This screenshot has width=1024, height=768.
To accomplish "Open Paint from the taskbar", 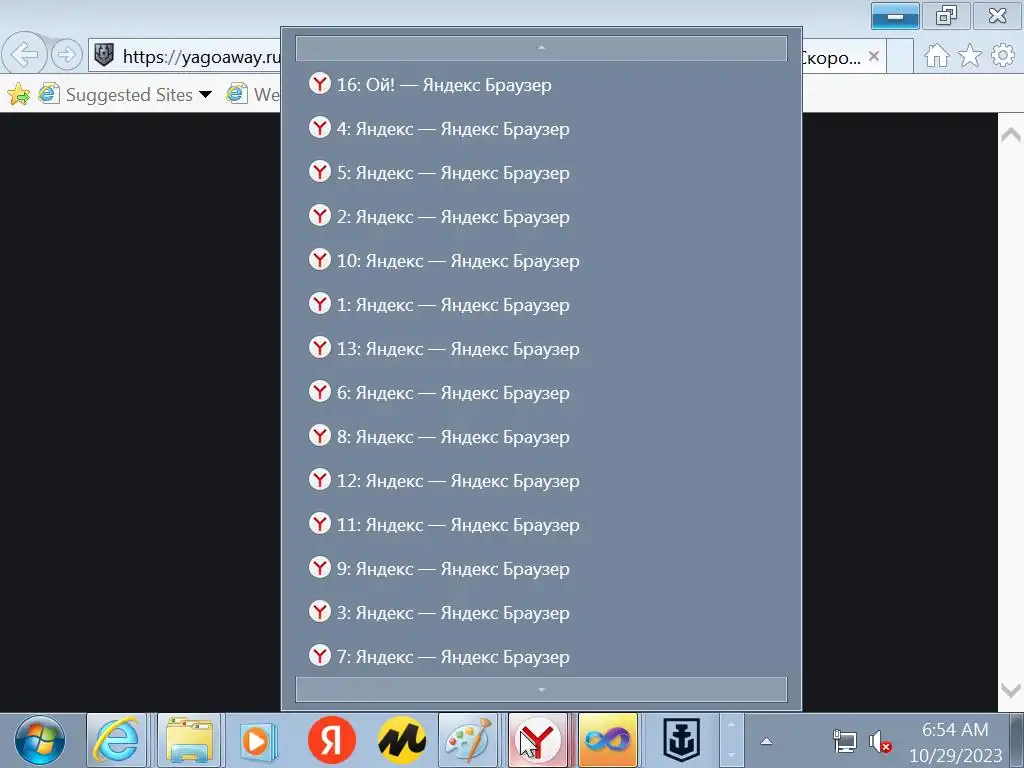I will 468,741.
